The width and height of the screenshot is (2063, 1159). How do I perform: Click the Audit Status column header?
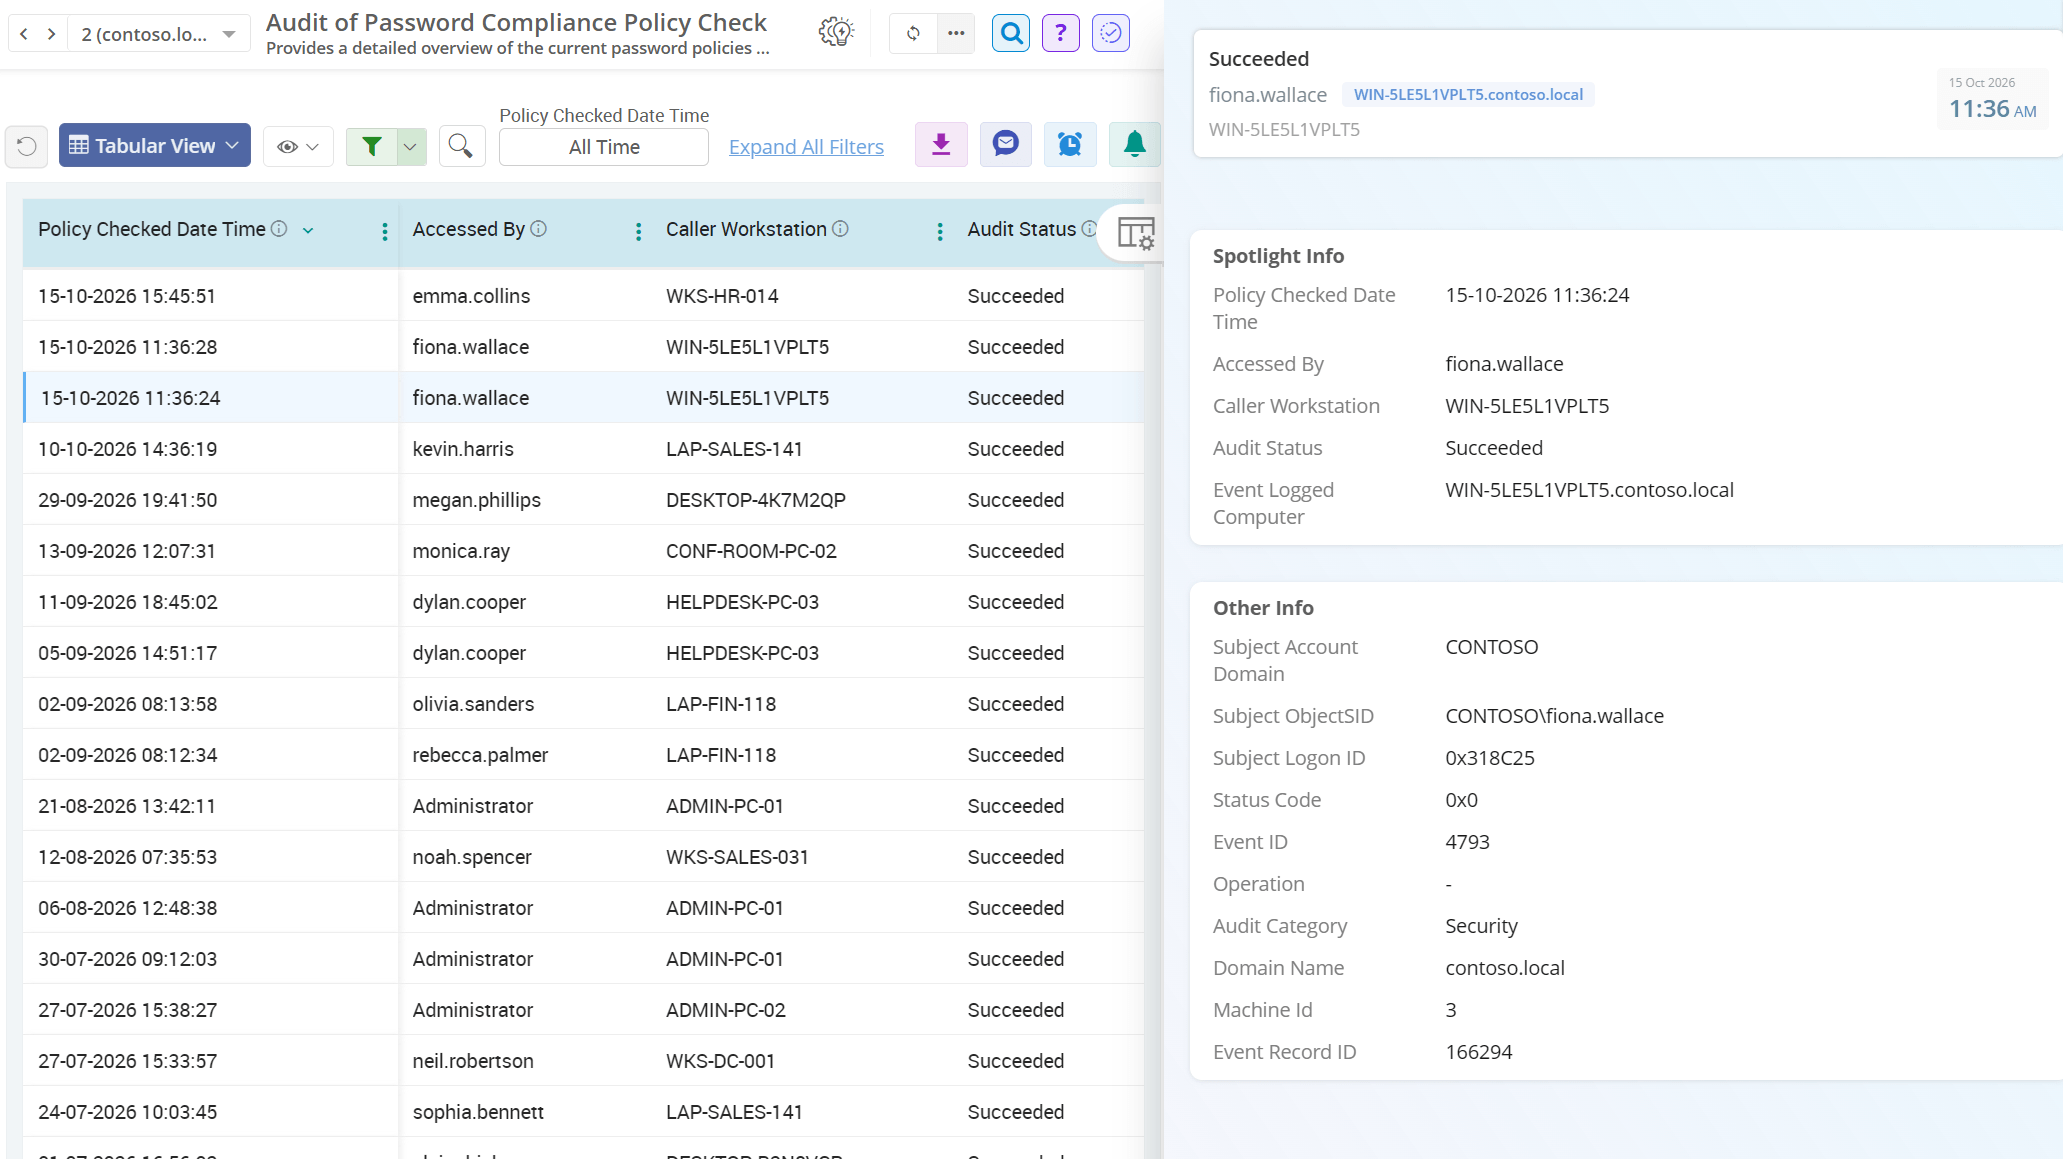click(x=1021, y=229)
